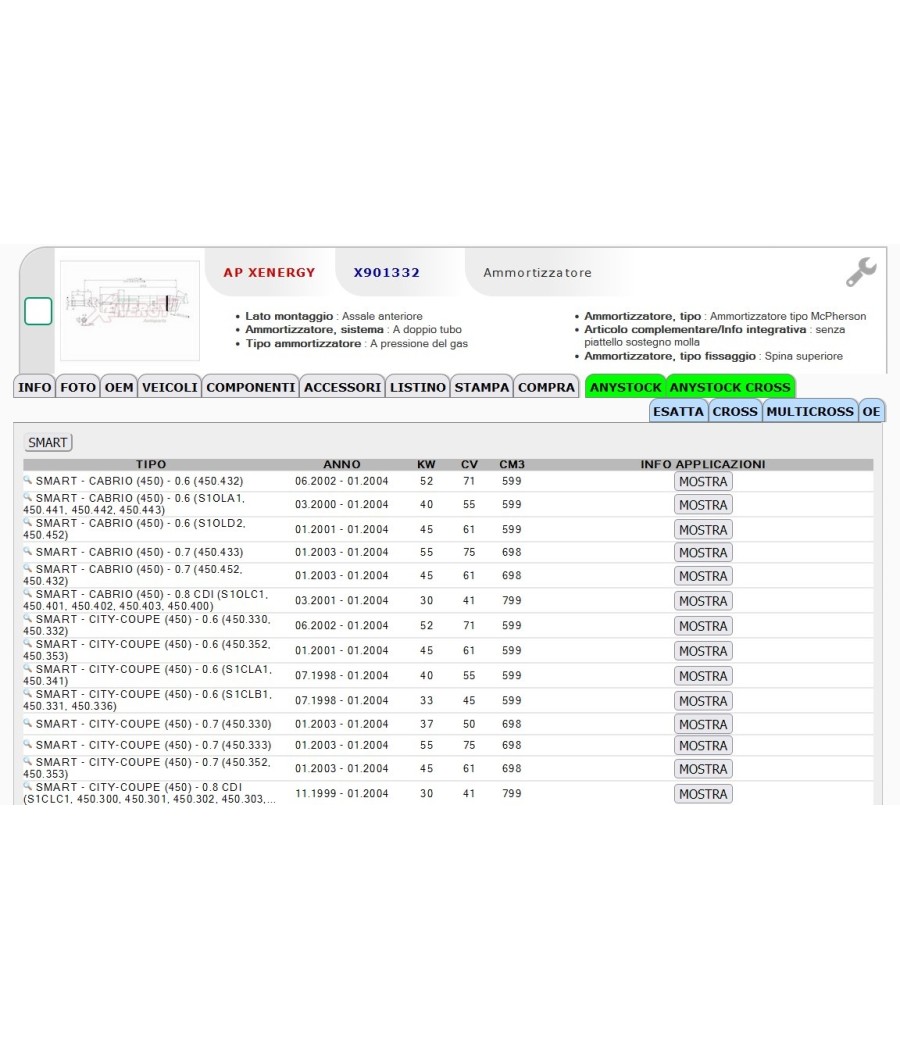Select the COMPRA tab
This screenshot has height=1050, width=900.
click(546, 387)
